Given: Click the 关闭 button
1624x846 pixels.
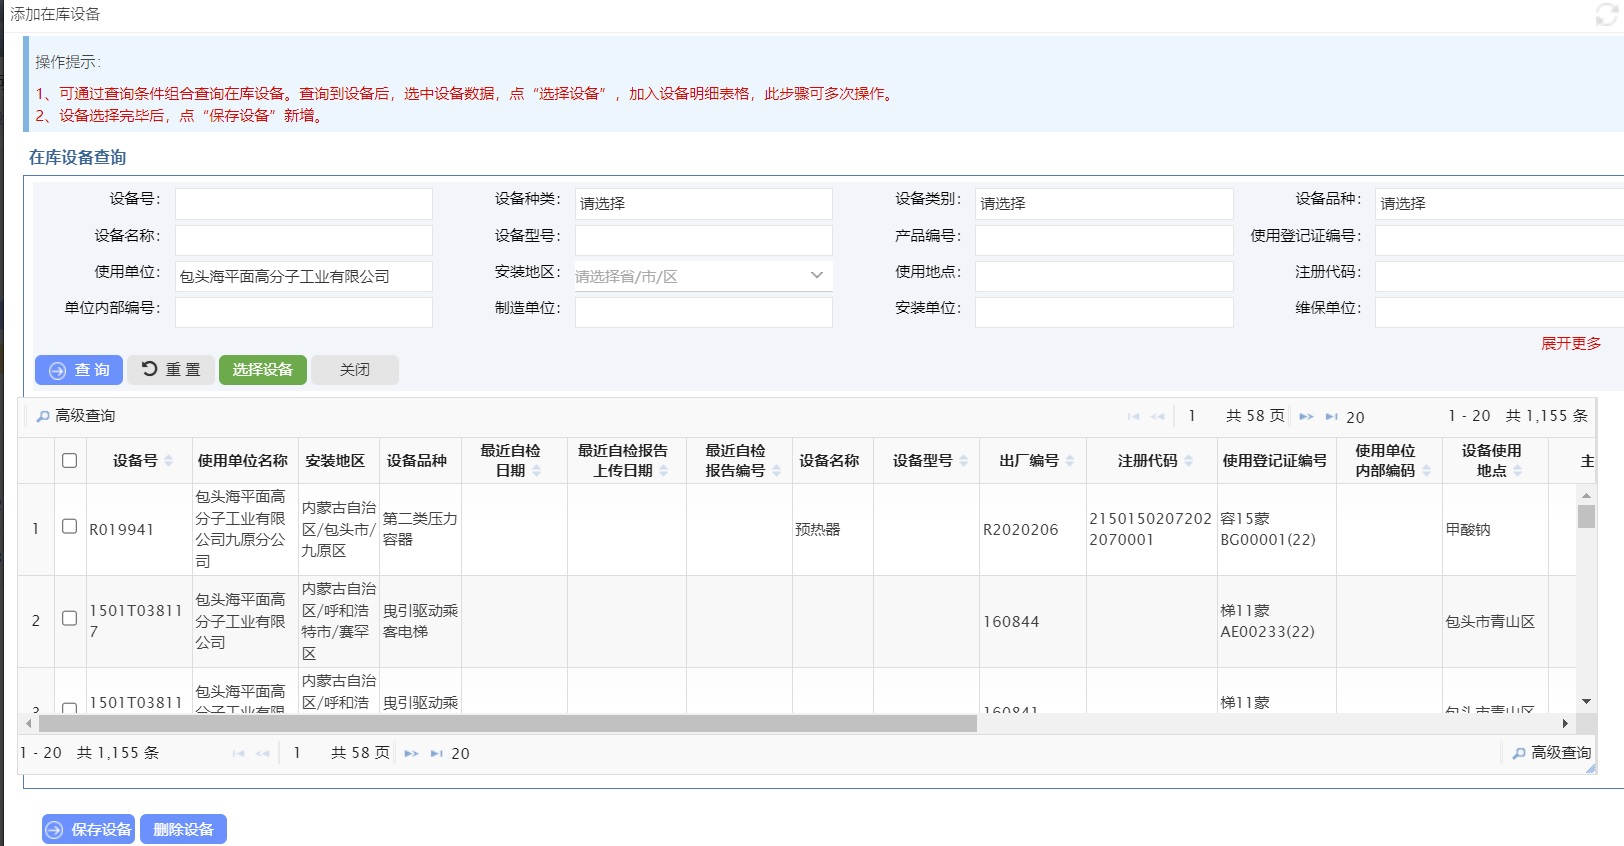Looking at the screenshot, I should [x=355, y=370].
